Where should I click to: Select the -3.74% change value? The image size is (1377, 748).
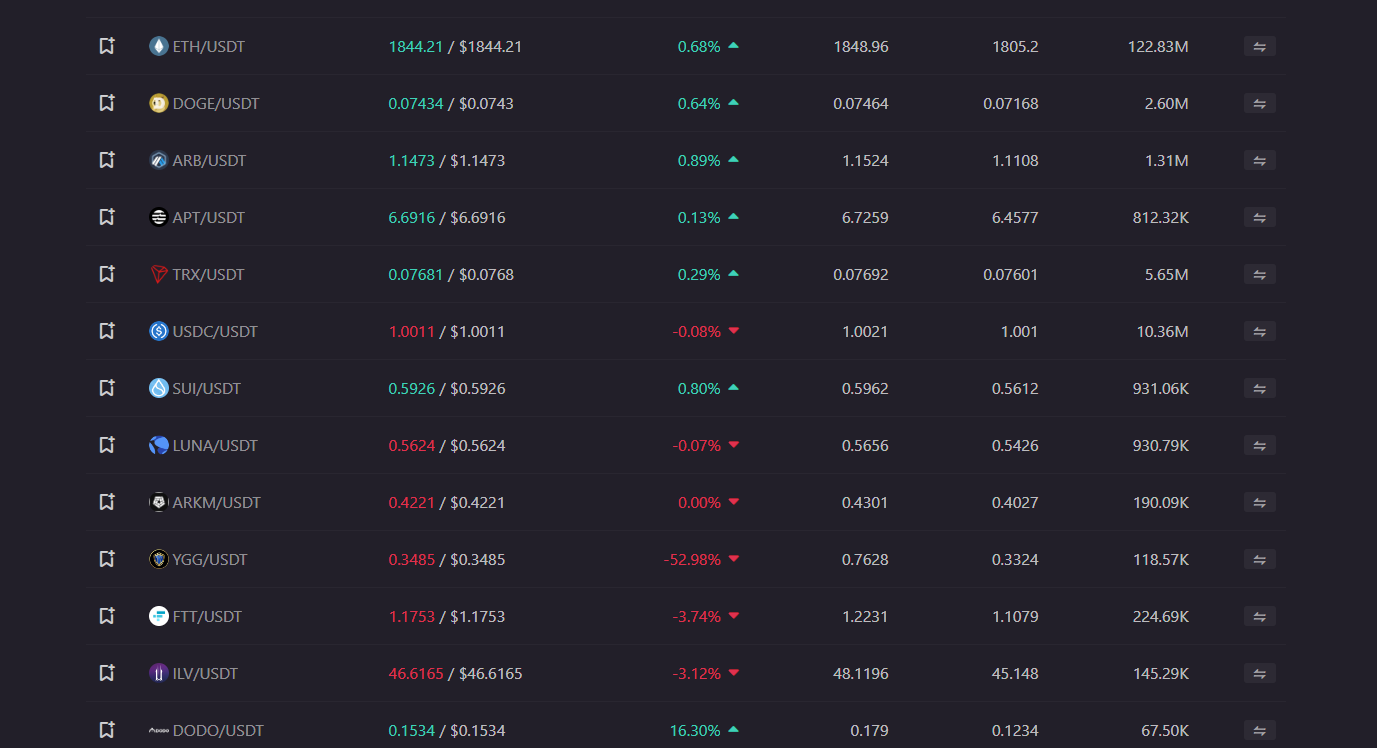(x=697, y=616)
